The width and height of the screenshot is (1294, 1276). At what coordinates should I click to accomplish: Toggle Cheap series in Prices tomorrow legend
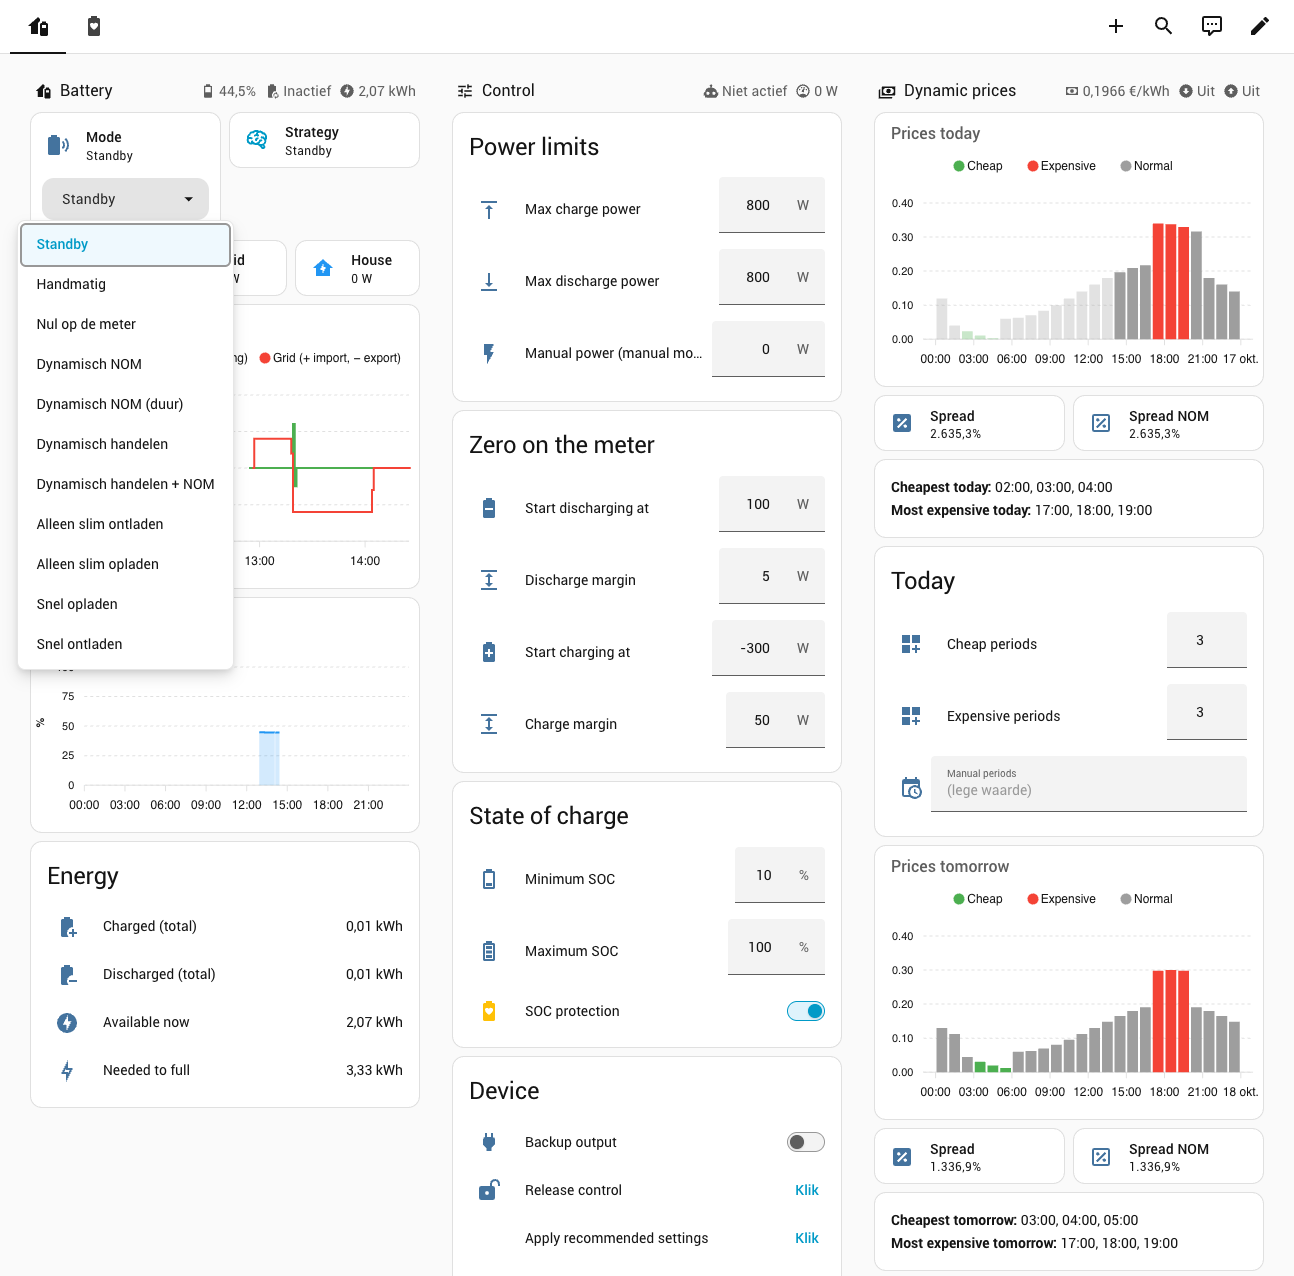point(978,899)
